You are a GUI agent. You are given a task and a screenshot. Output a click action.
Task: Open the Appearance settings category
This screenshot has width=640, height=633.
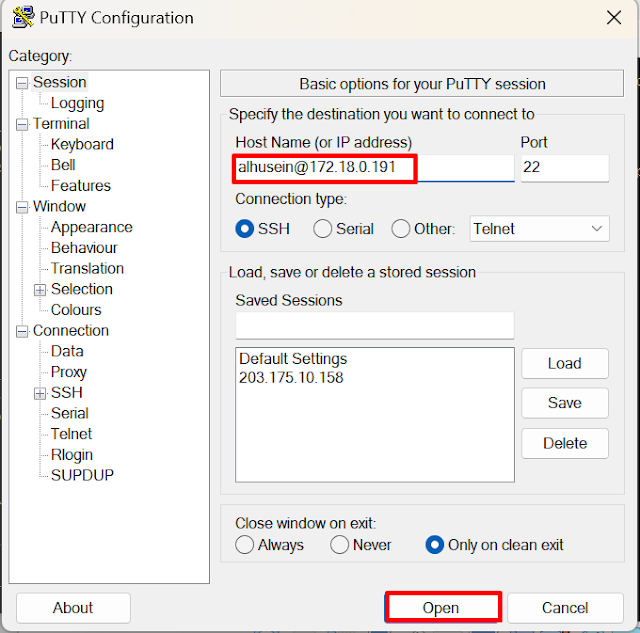[x=92, y=227]
